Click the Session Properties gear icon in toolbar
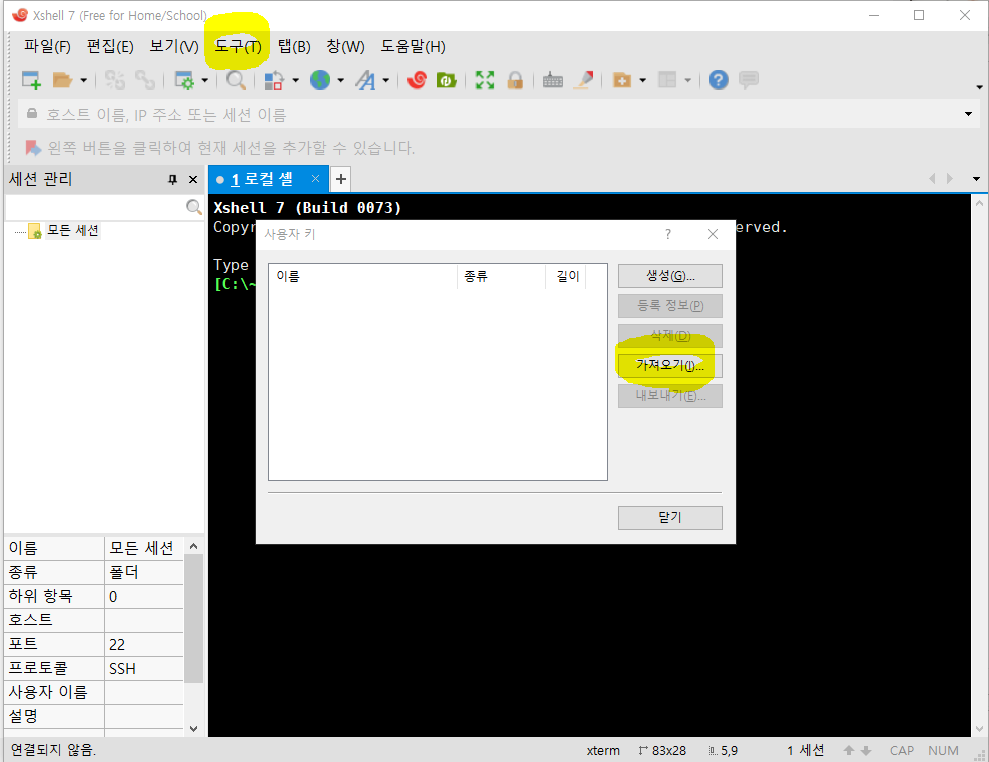The width and height of the screenshot is (989, 762). tap(184, 80)
